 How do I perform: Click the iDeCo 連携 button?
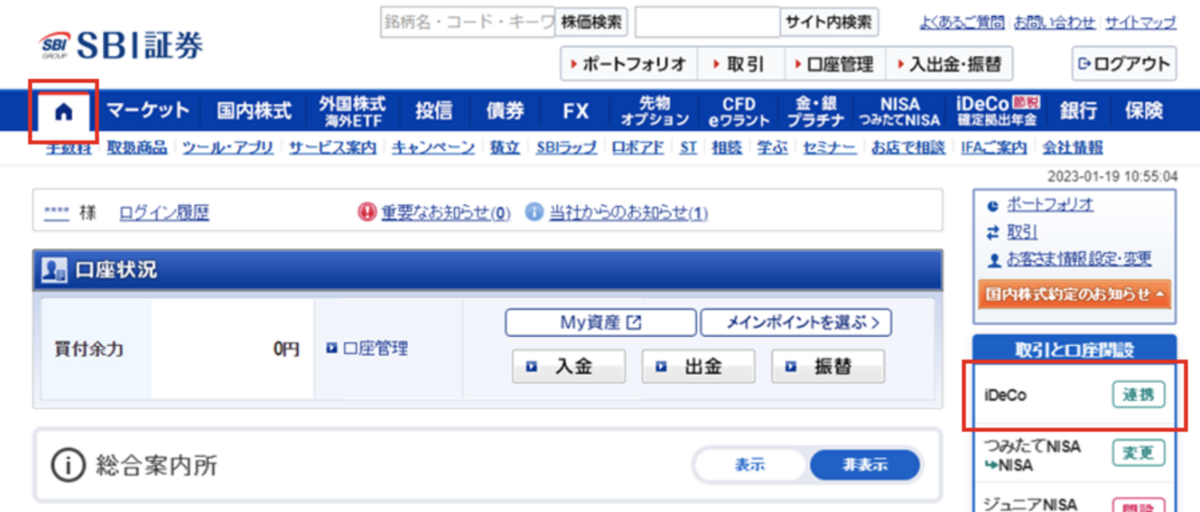pos(1138,395)
